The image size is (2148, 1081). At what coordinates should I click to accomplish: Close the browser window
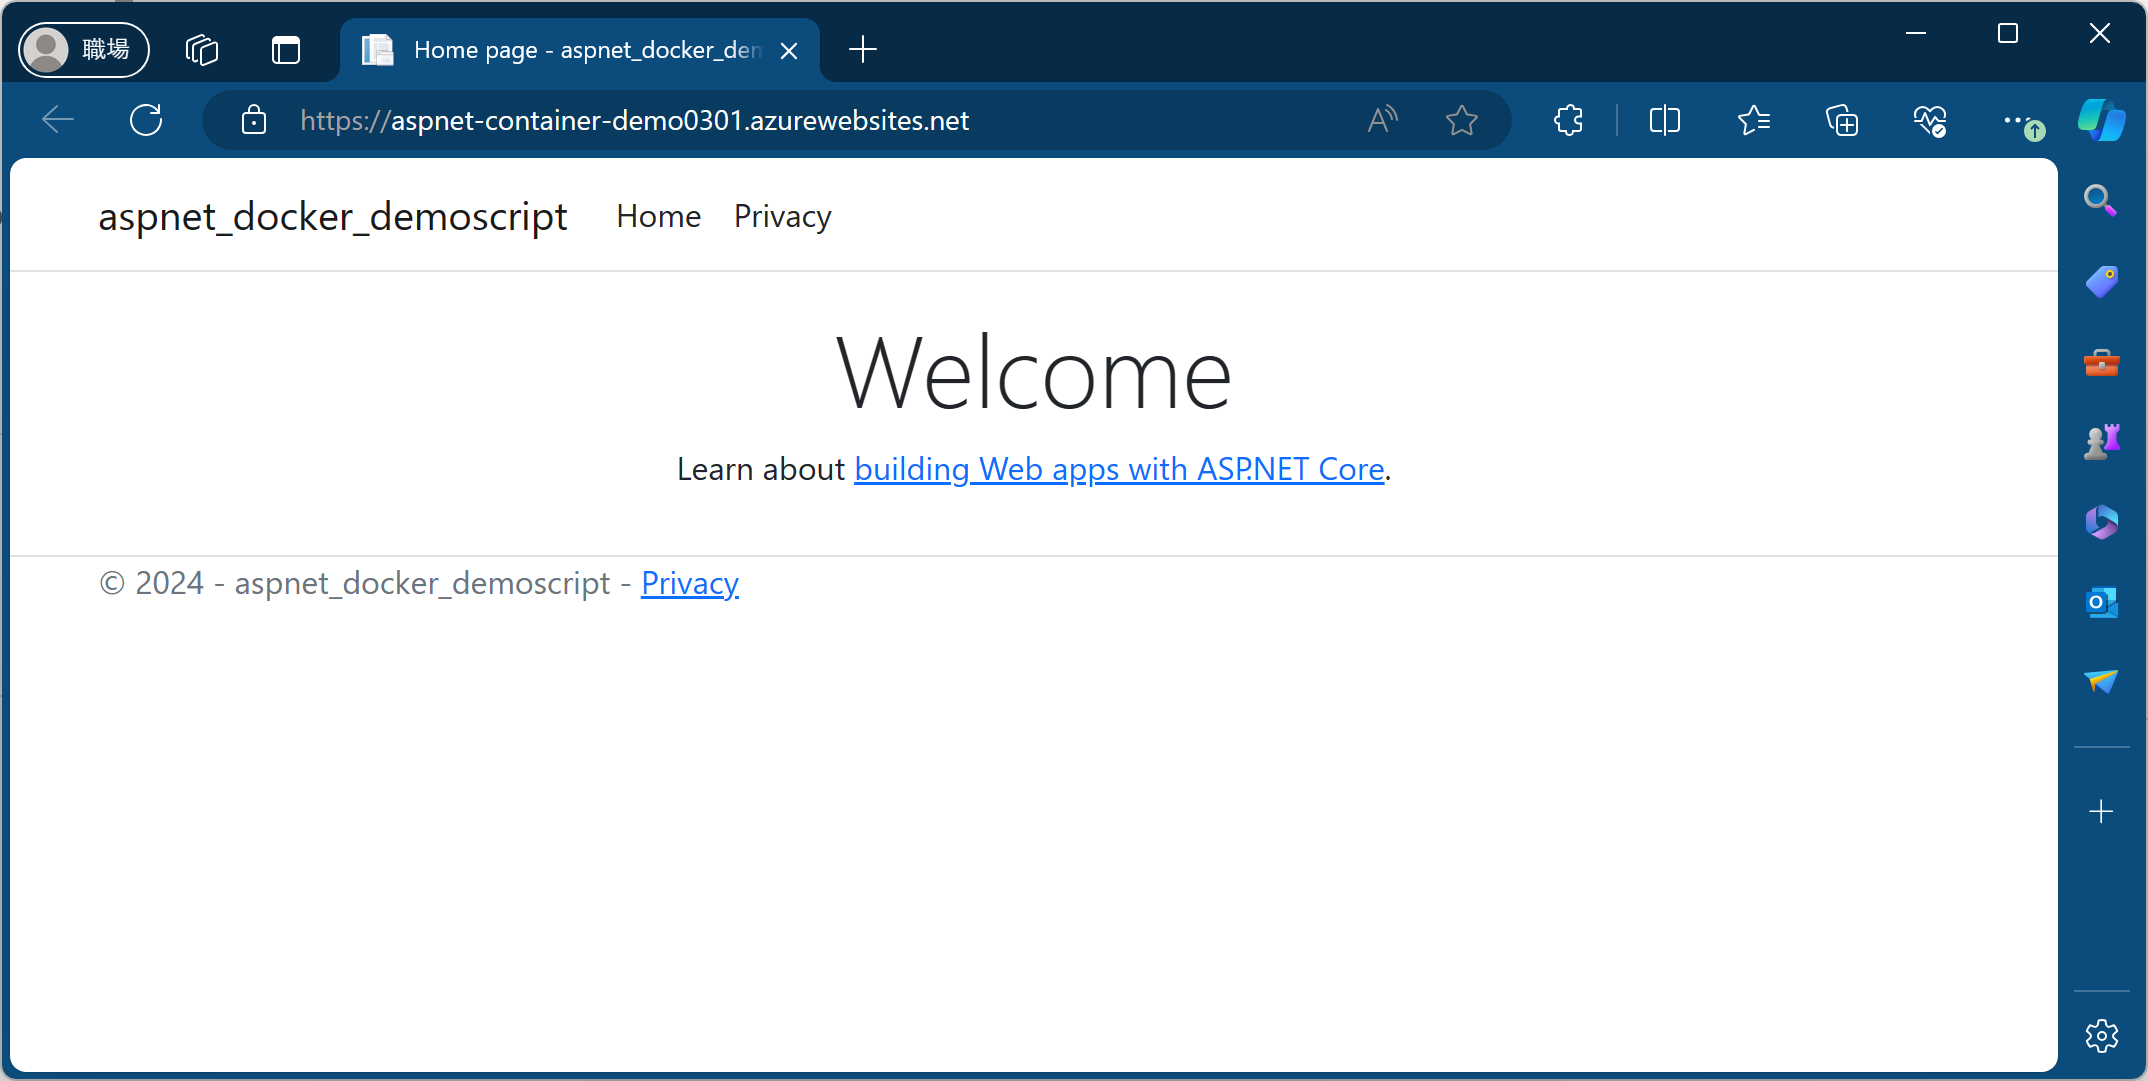(x=2100, y=33)
